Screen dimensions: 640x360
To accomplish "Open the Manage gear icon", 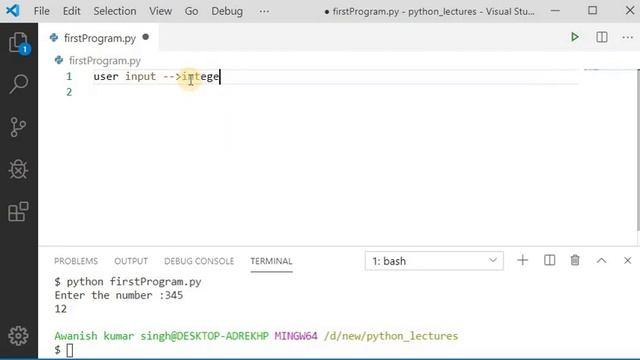I will 18,336.
